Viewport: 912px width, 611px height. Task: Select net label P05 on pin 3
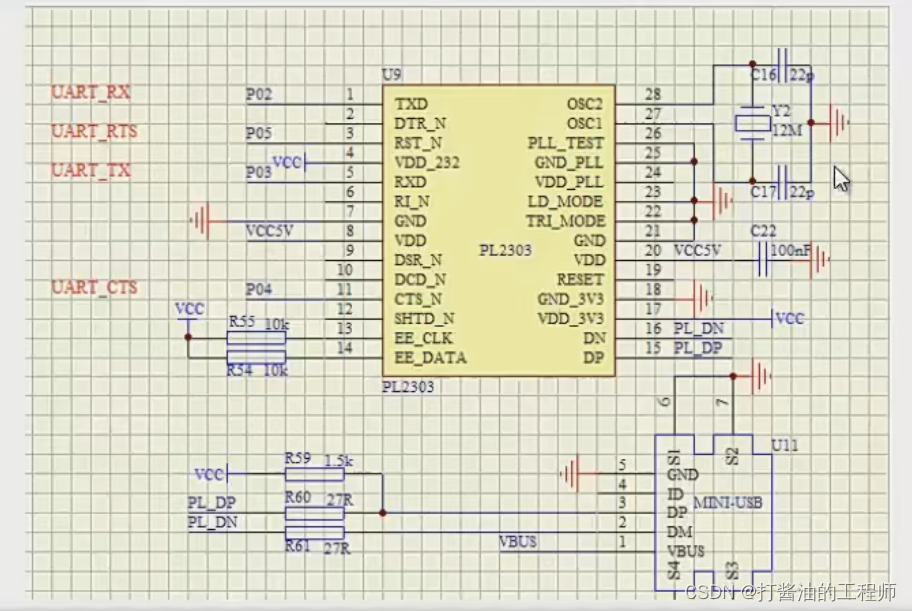coord(259,133)
